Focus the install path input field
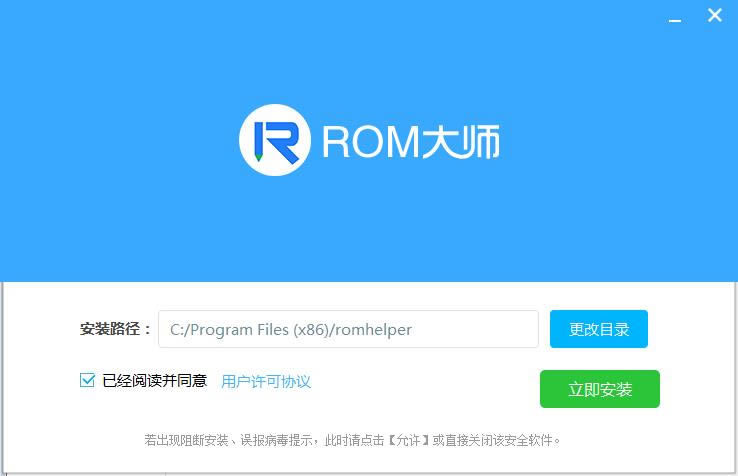Viewport: 738px width, 476px height. [x=348, y=329]
